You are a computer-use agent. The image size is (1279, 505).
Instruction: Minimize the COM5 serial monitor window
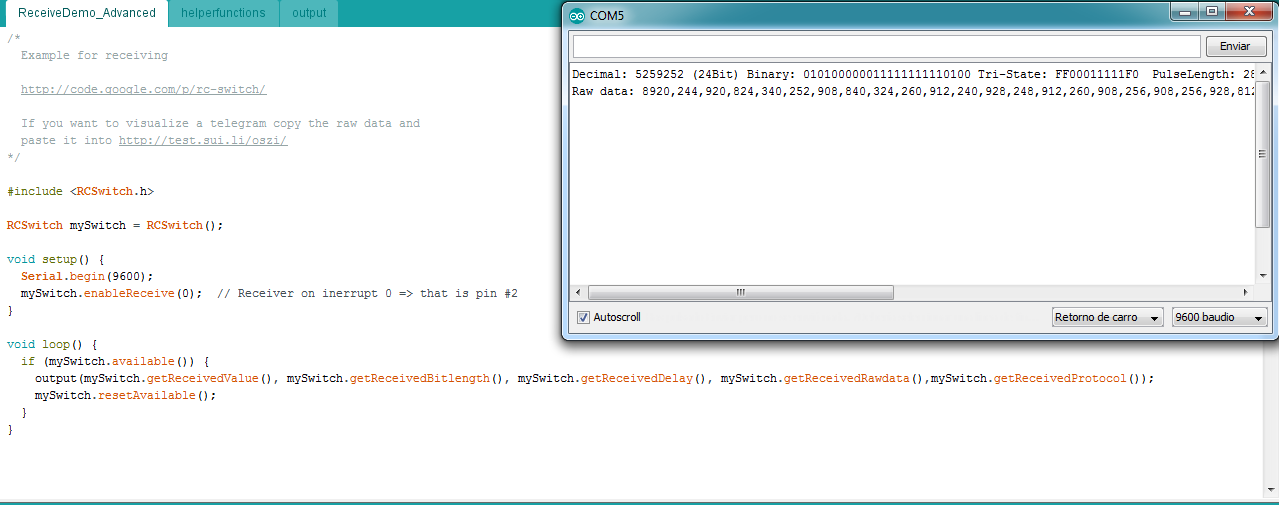pos(1186,12)
